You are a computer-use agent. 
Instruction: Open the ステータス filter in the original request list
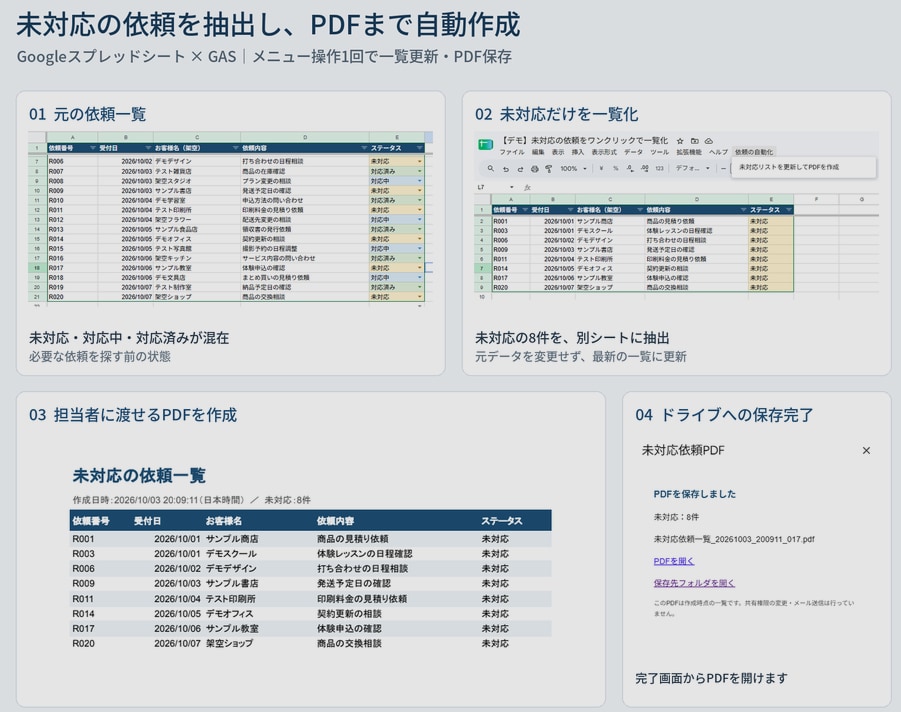tap(419, 148)
